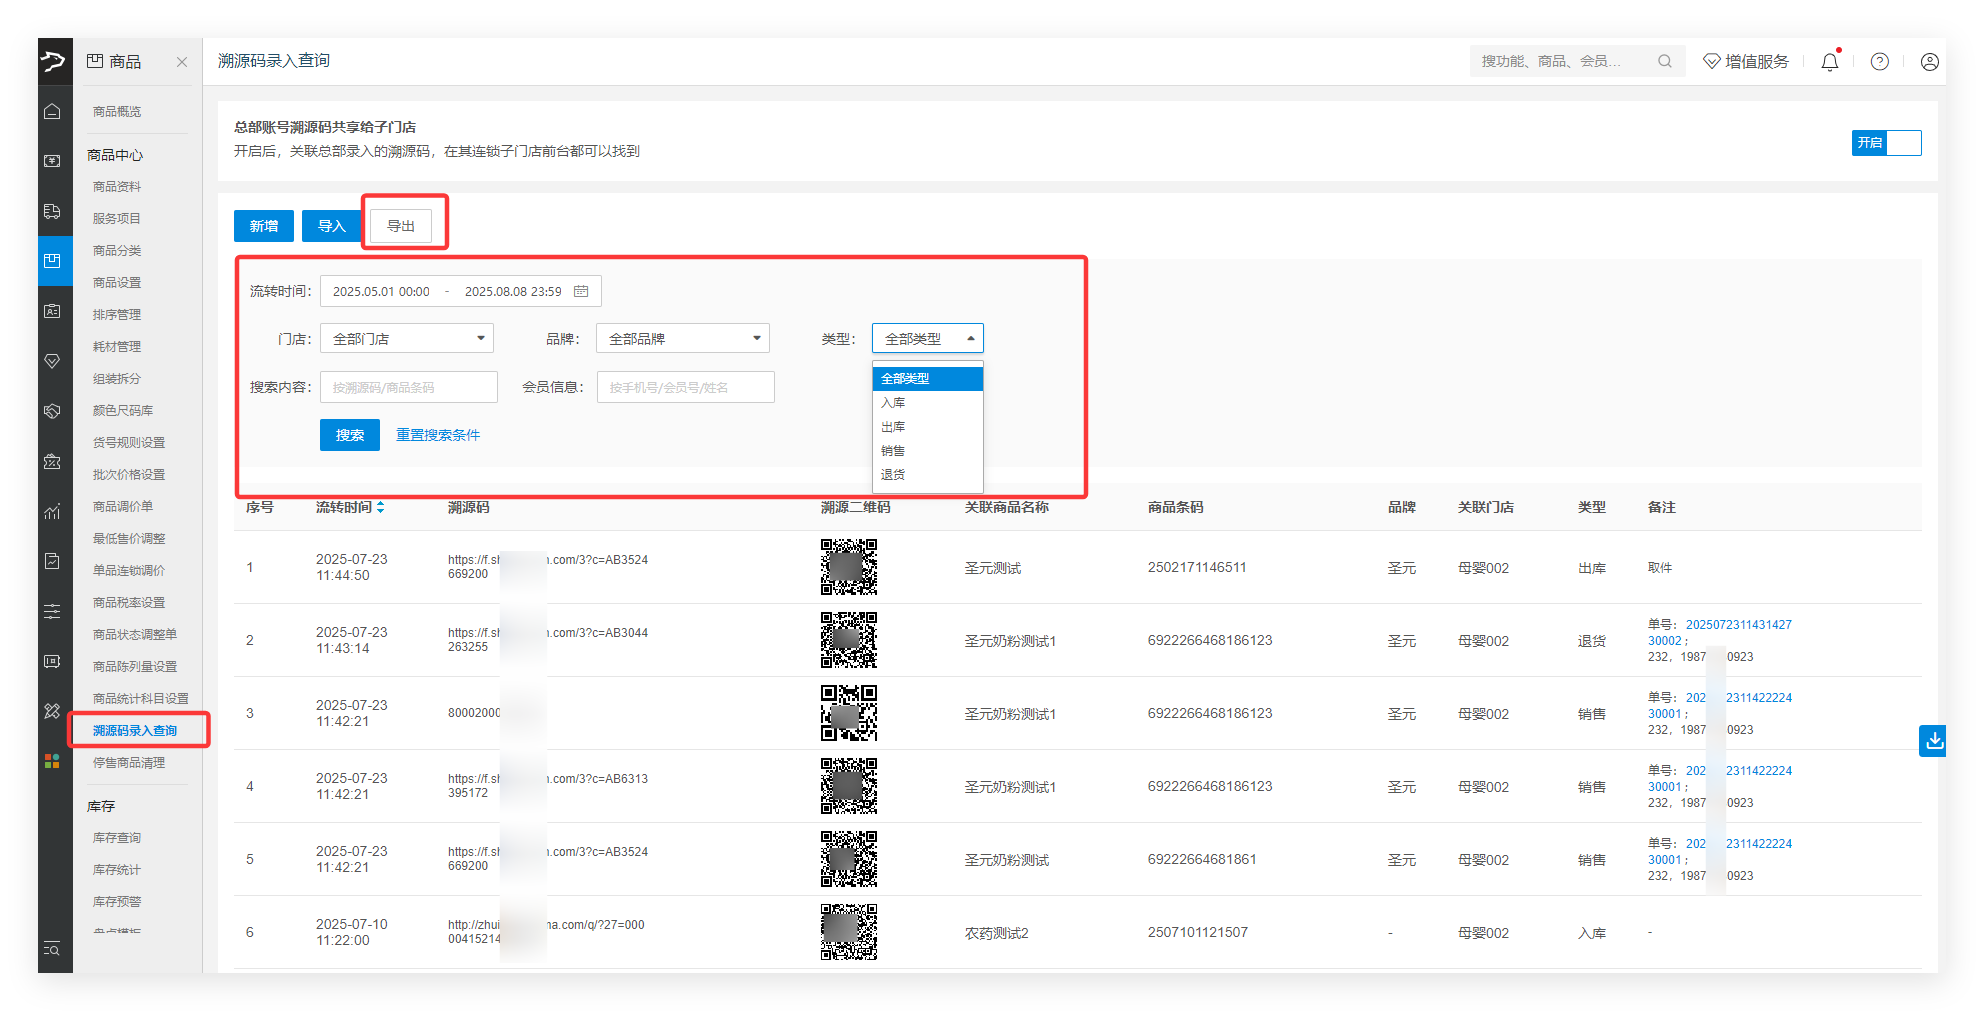Open 库存查询 in side menu
The height and width of the screenshot is (1011, 1984).
(117, 838)
